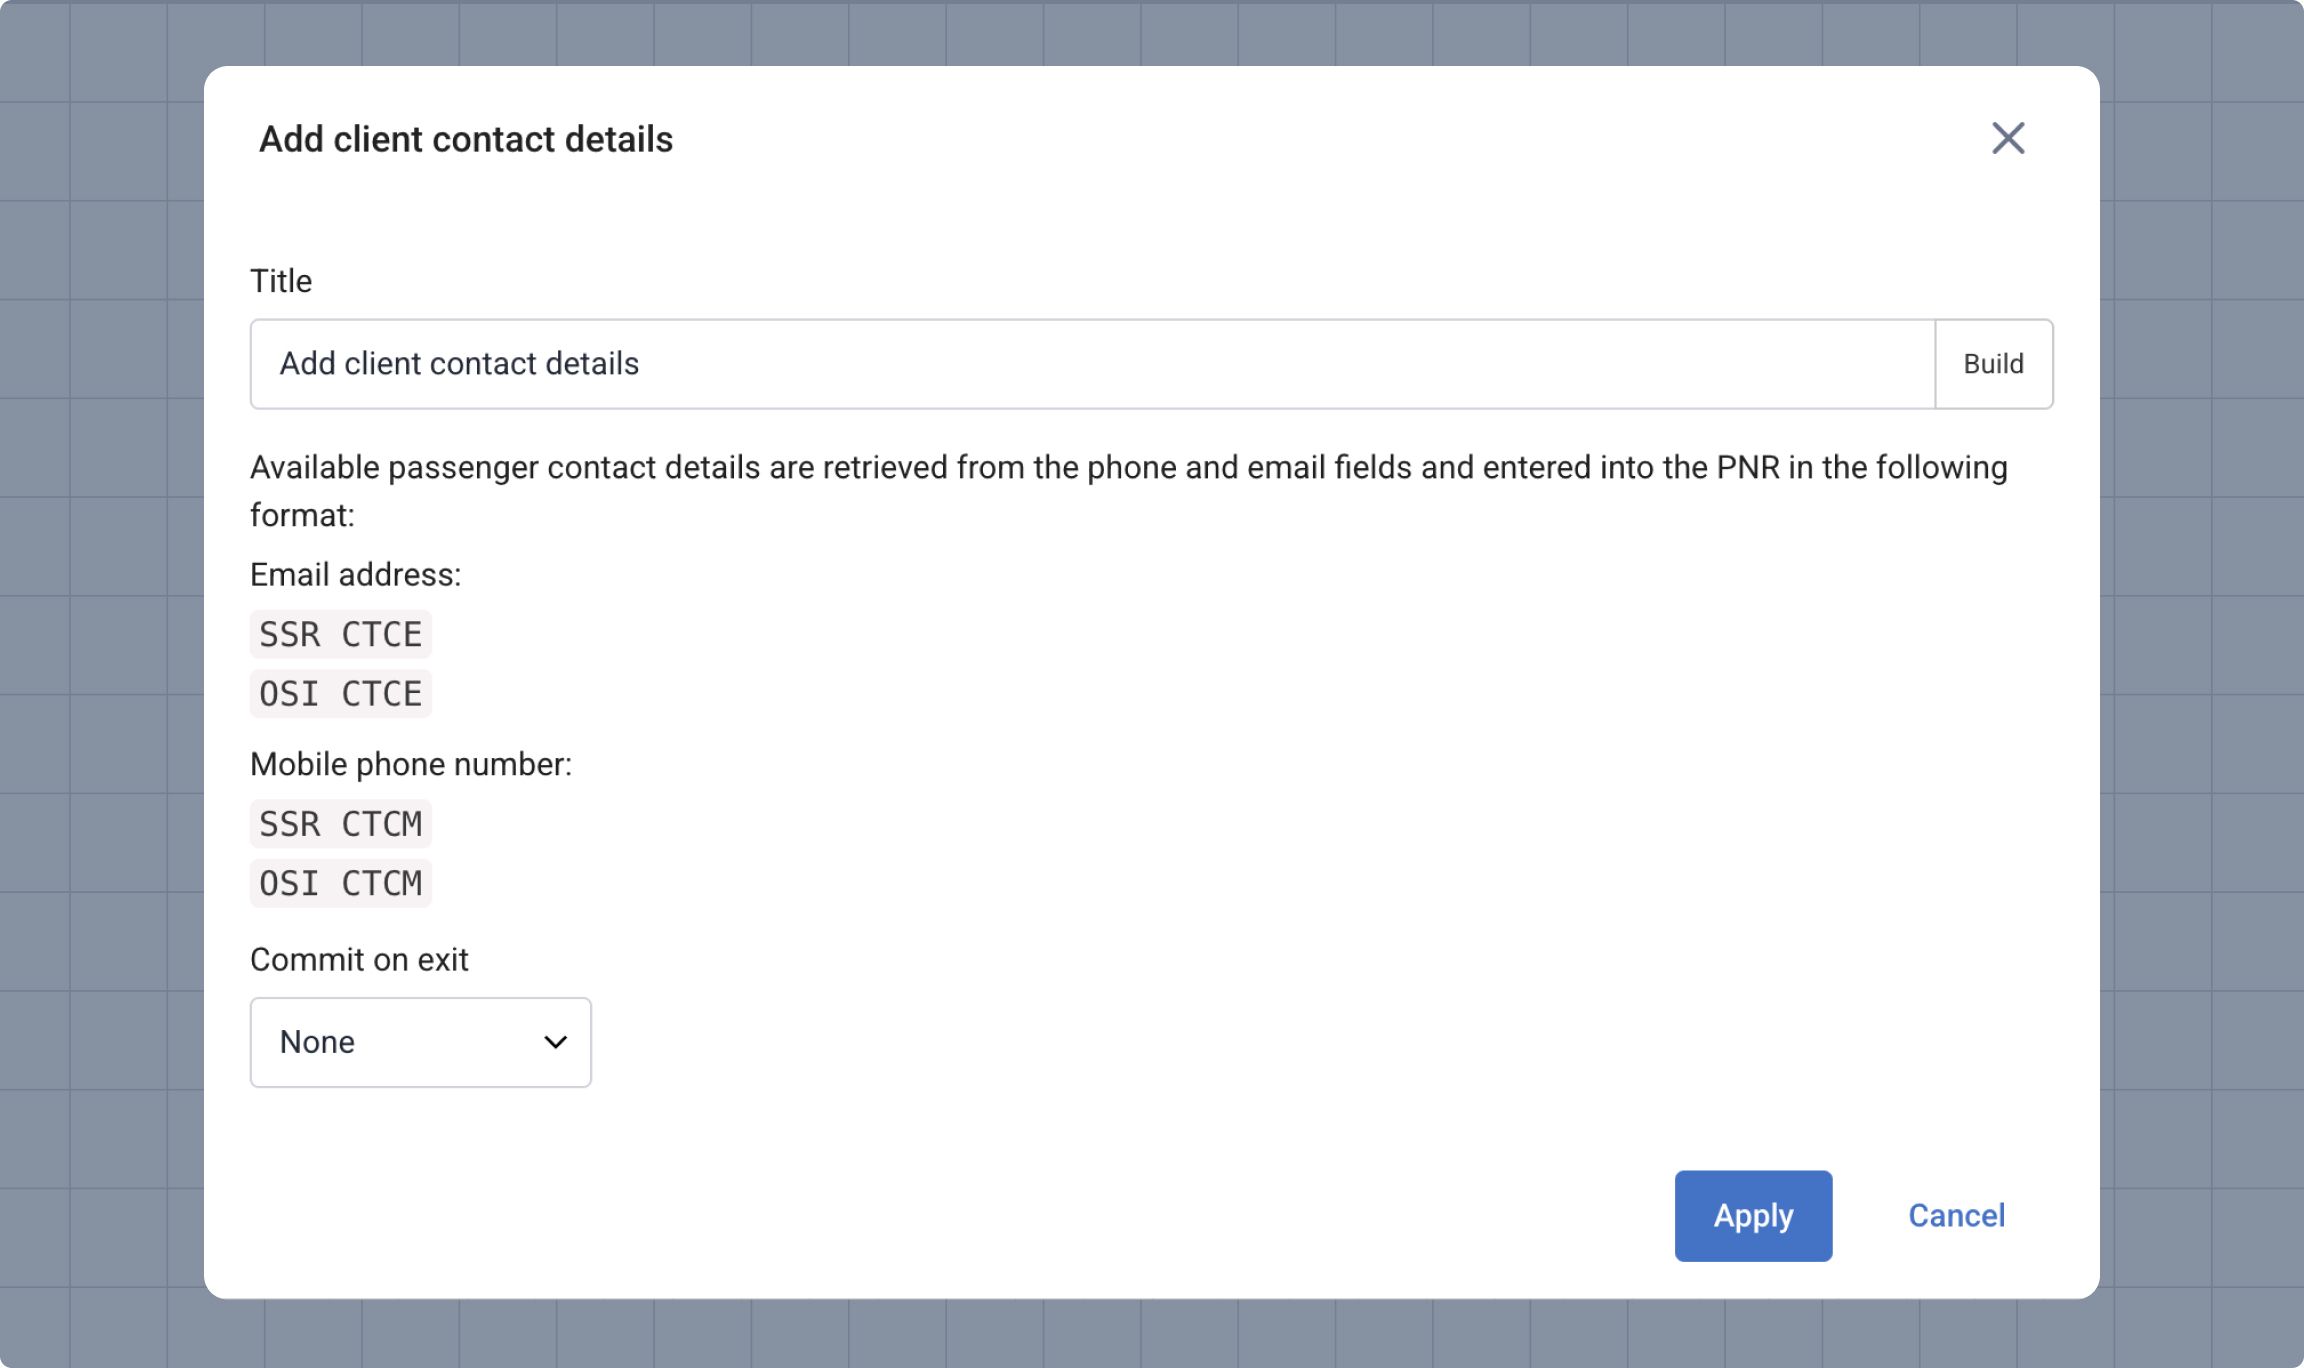
Task: Click the dropdown chevron next to None
Action: [556, 1042]
